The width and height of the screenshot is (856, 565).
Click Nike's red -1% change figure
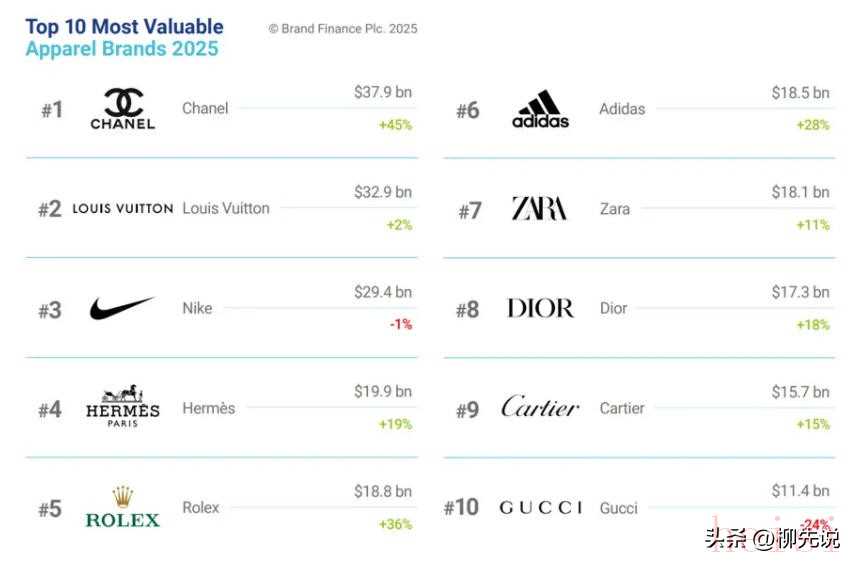[x=399, y=324]
